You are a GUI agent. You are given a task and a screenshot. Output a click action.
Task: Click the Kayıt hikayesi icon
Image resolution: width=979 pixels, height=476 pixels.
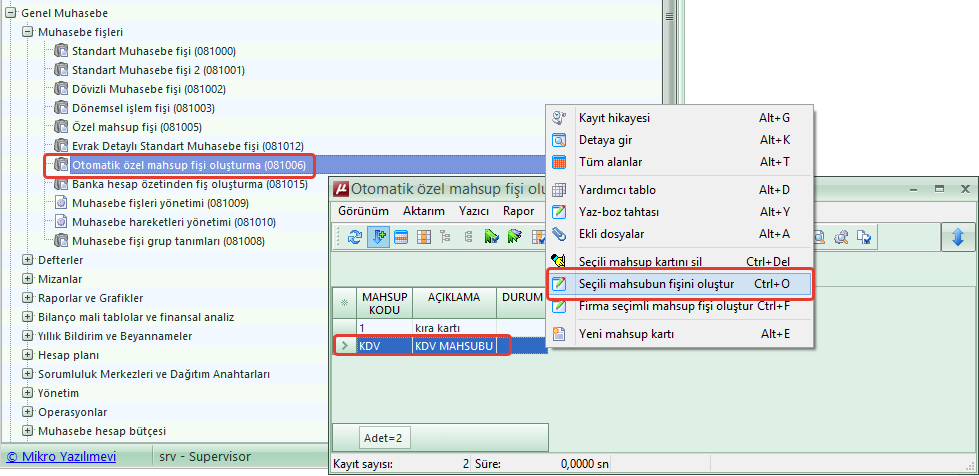pyautogui.click(x=560, y=118)
